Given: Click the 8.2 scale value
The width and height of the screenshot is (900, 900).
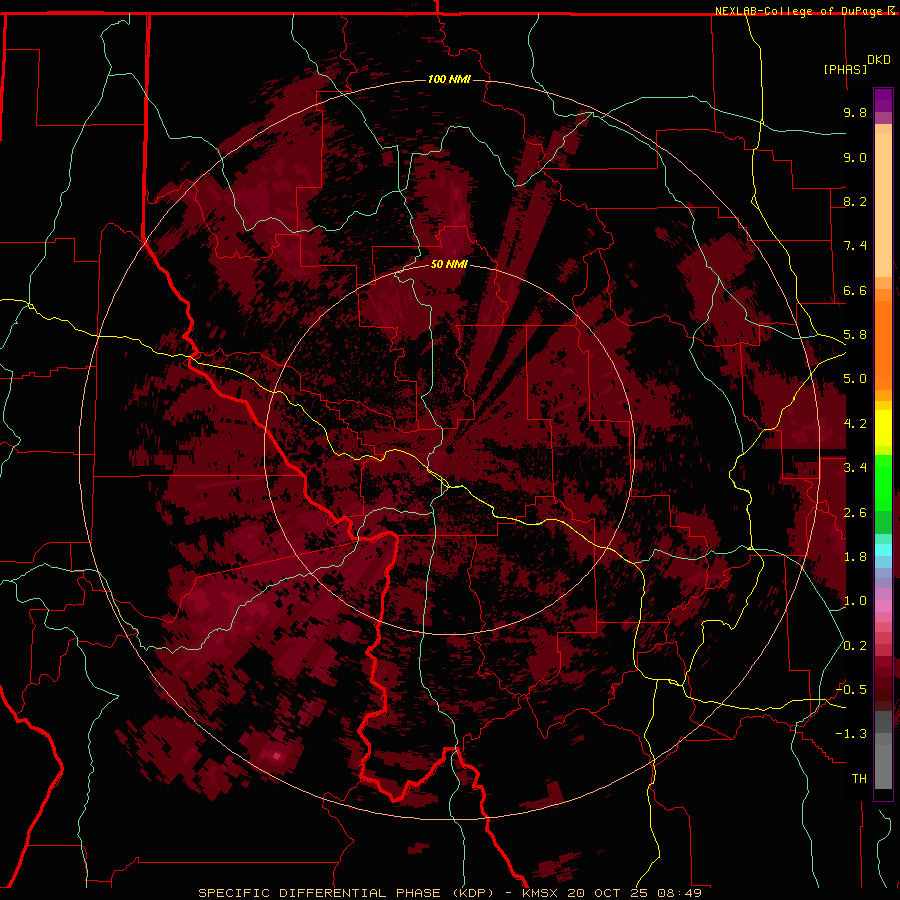Looking at the screenshot, I should coord(855,201).
